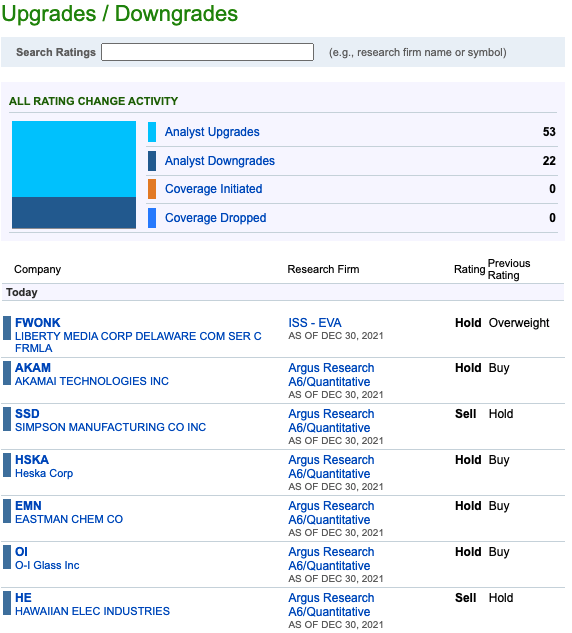
Task: Open Argus Research firm link in OI row
Action: 331,559
